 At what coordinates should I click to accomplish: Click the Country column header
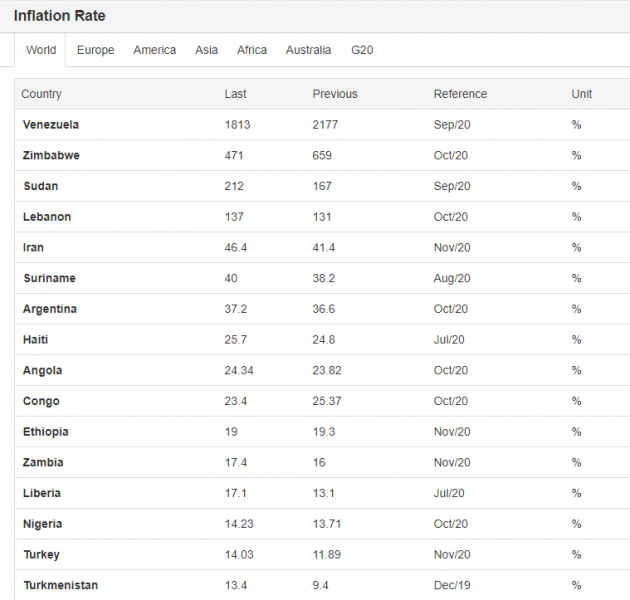[41, 94]
